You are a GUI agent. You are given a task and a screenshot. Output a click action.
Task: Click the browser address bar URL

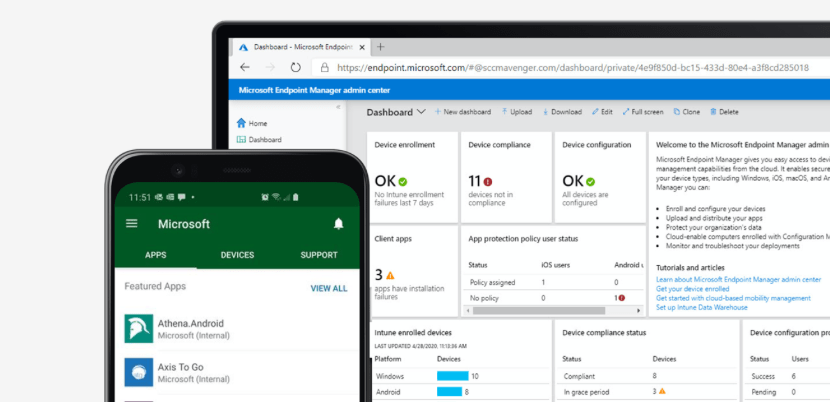click(573, 68)
